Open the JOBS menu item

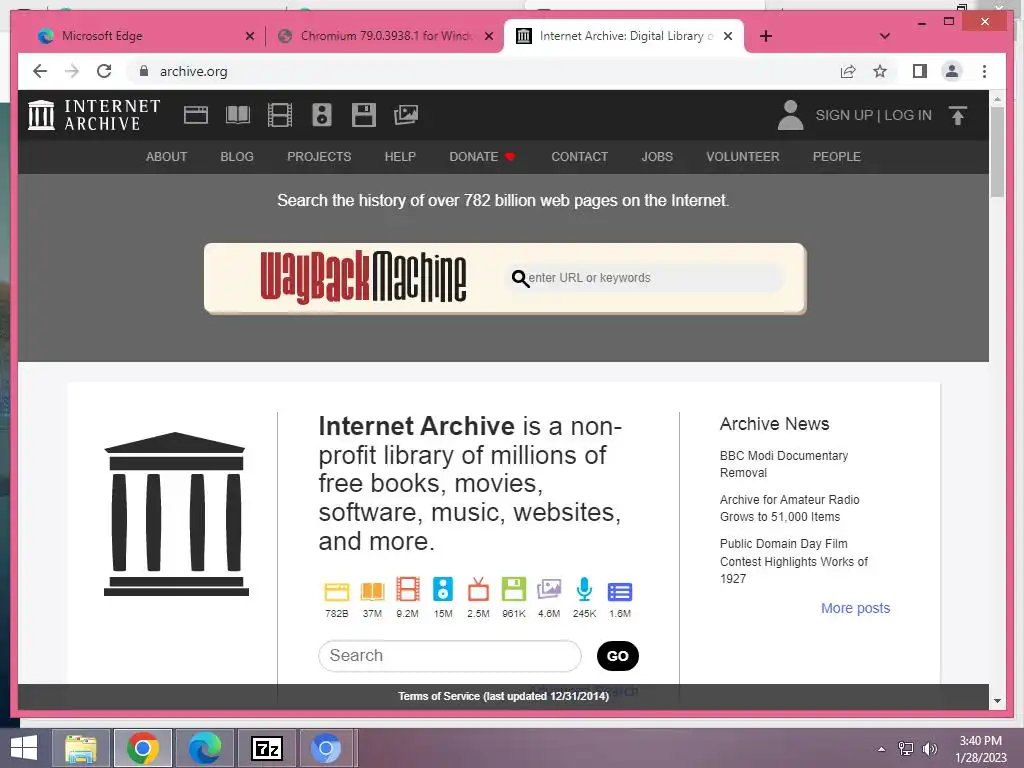657,157
